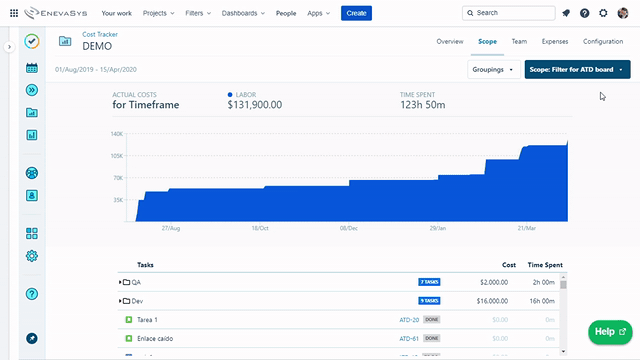This screenshot has height=360, width=640.
Task: Click the task list scrollbar thumb
Action: click(x=563, y=284)
